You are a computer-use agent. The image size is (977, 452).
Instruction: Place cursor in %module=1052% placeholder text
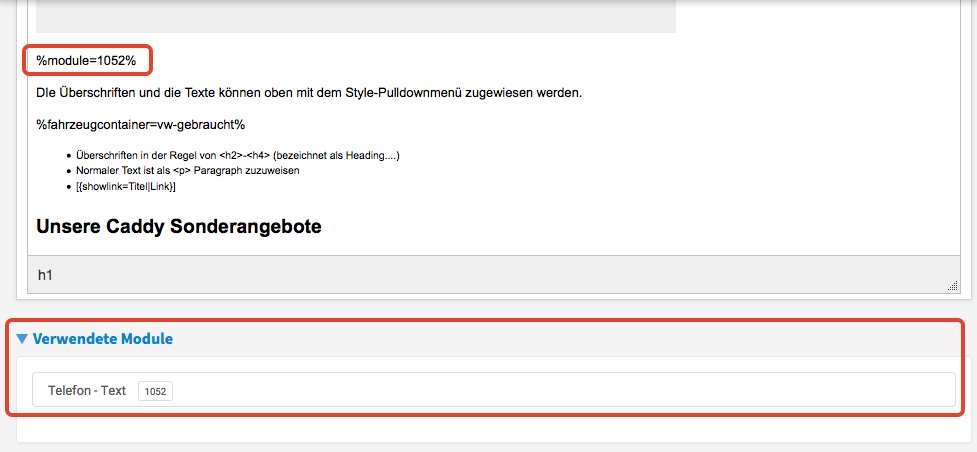pyautogui.click(x=86, y=61)
